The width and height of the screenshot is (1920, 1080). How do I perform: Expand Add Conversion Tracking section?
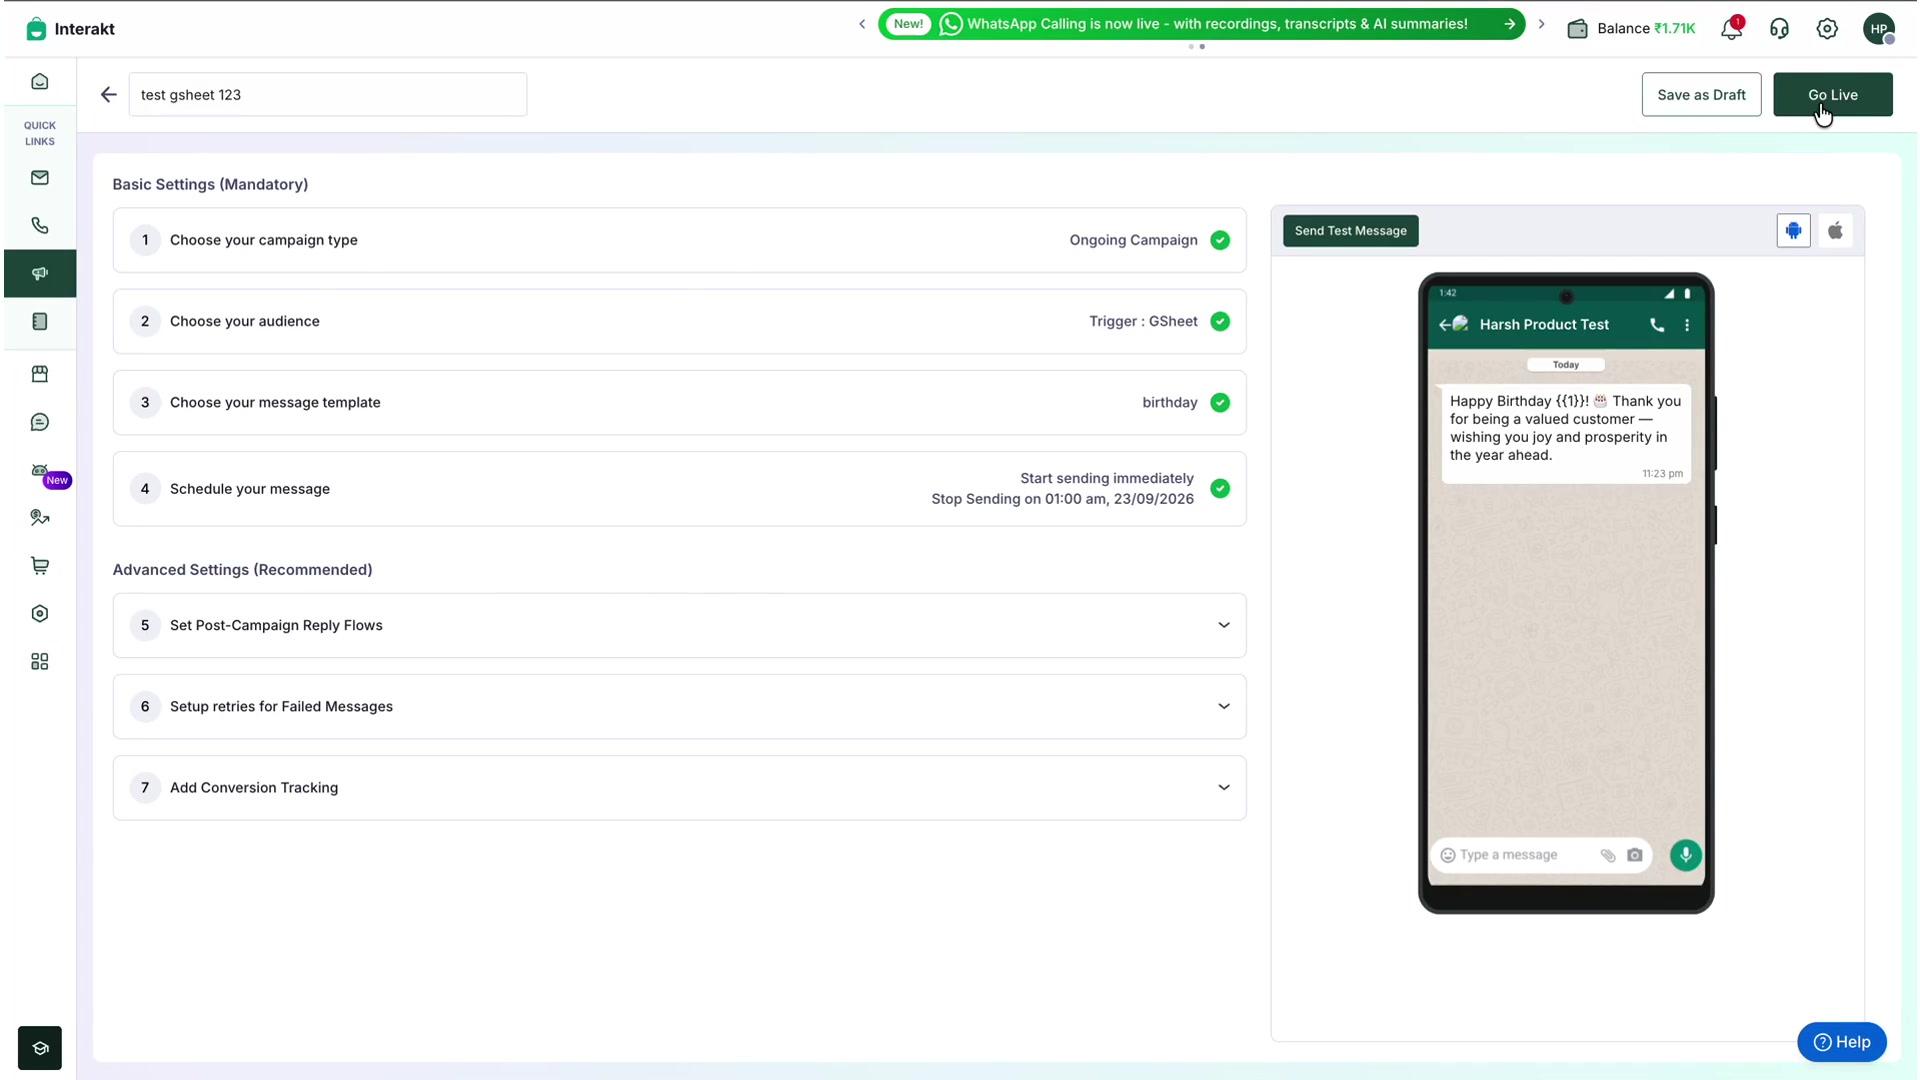679,788
